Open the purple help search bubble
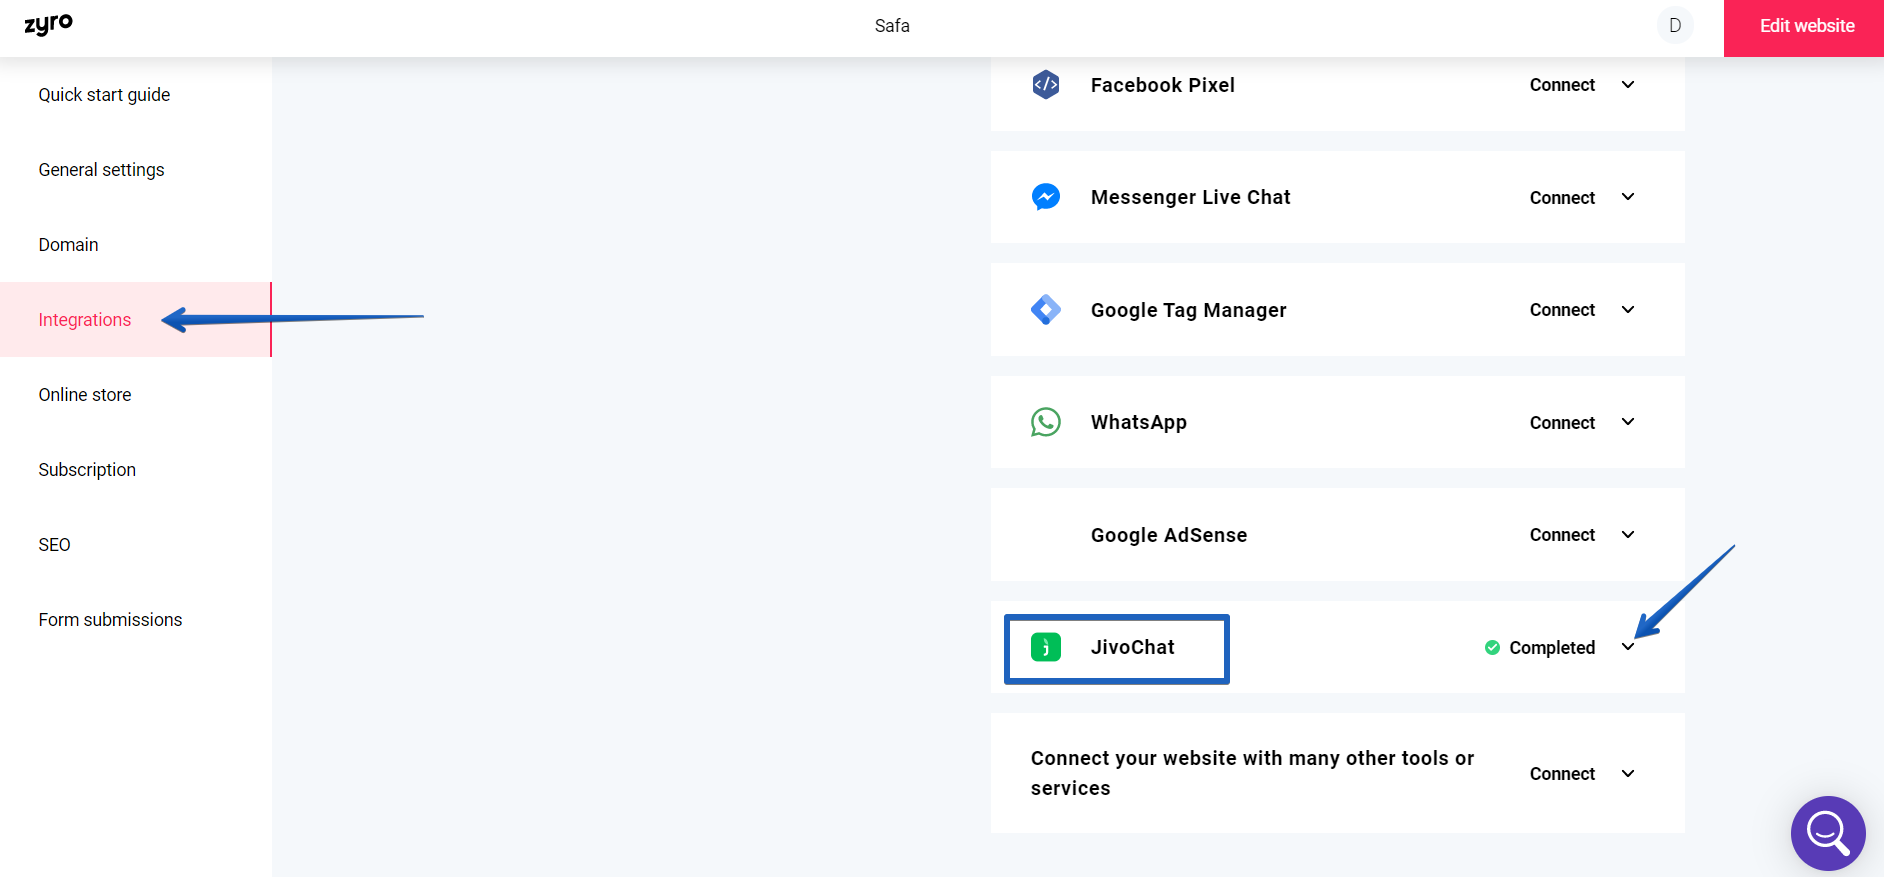The width and height of the screenshot is (1884, 877). (x=1828, y=833)
